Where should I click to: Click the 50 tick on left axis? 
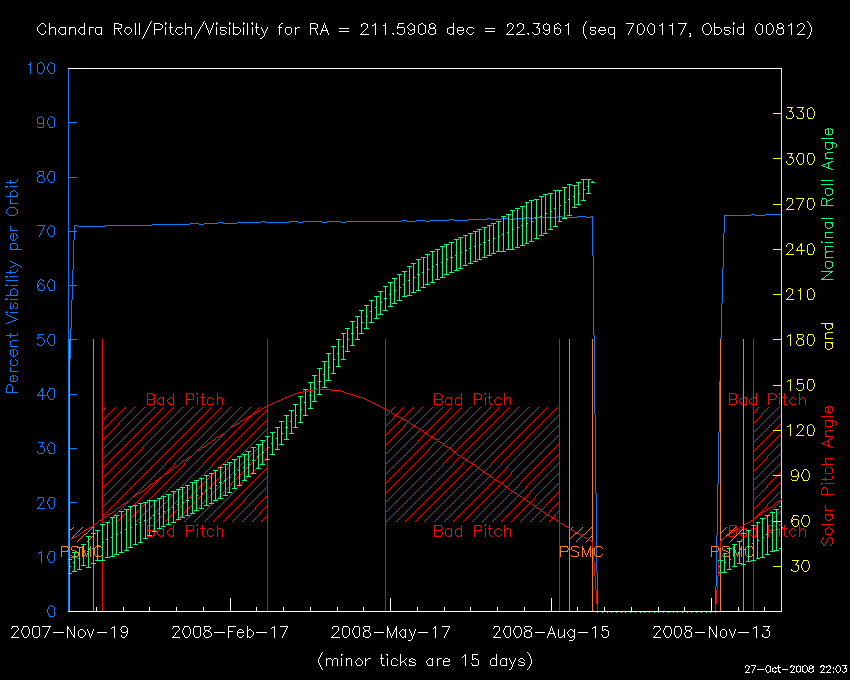47,341
